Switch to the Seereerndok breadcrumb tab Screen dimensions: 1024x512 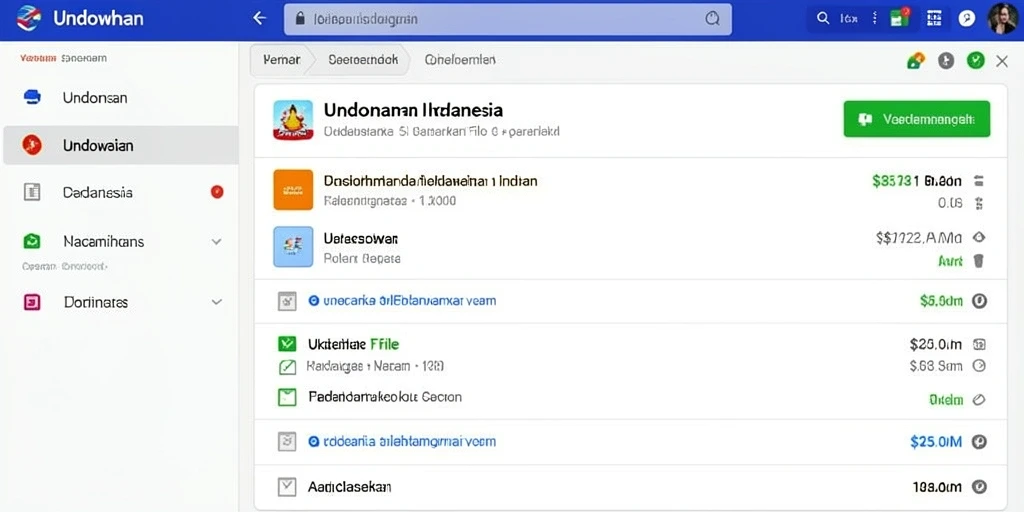point(362,59)
